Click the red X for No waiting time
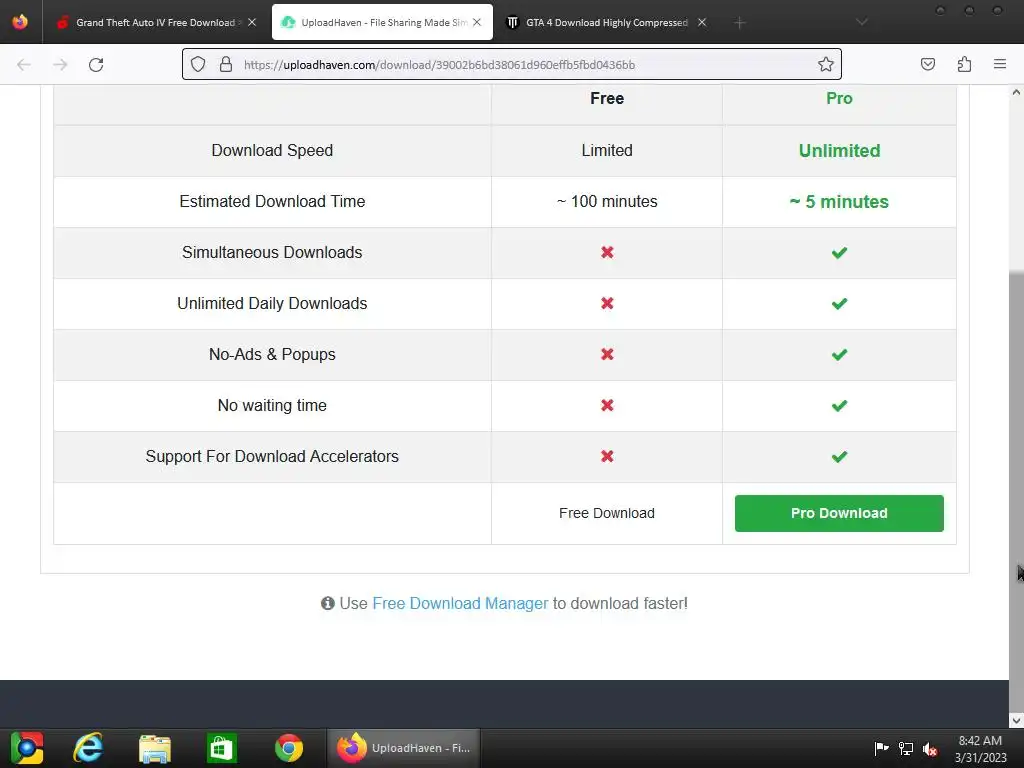 click(x=607, y=405)
